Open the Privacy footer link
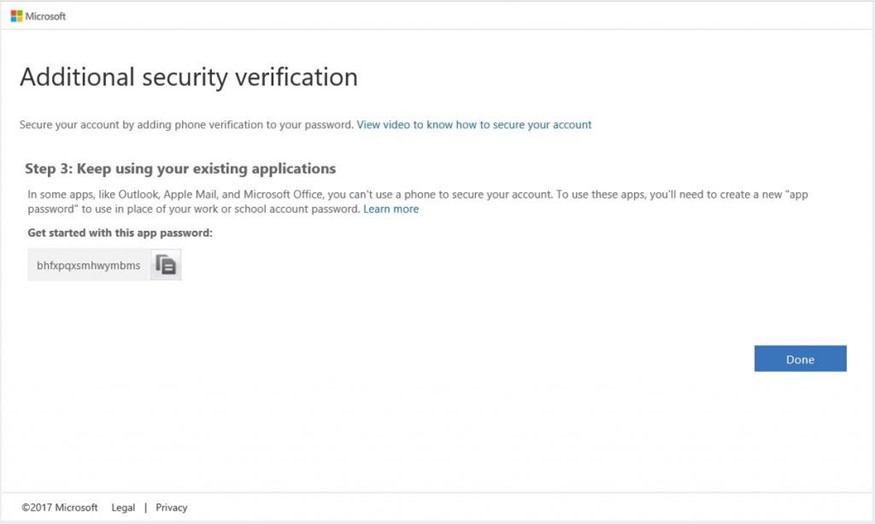 coord(171,507)
